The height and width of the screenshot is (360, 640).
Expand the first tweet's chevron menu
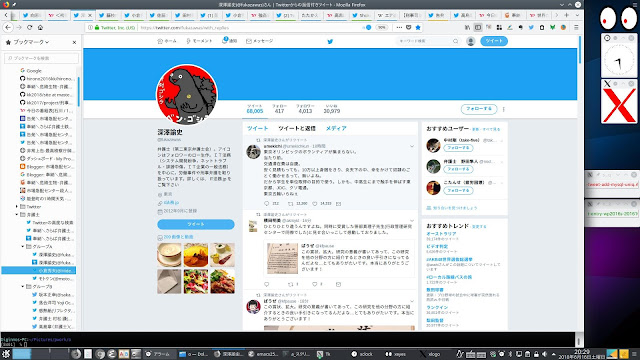412,146
